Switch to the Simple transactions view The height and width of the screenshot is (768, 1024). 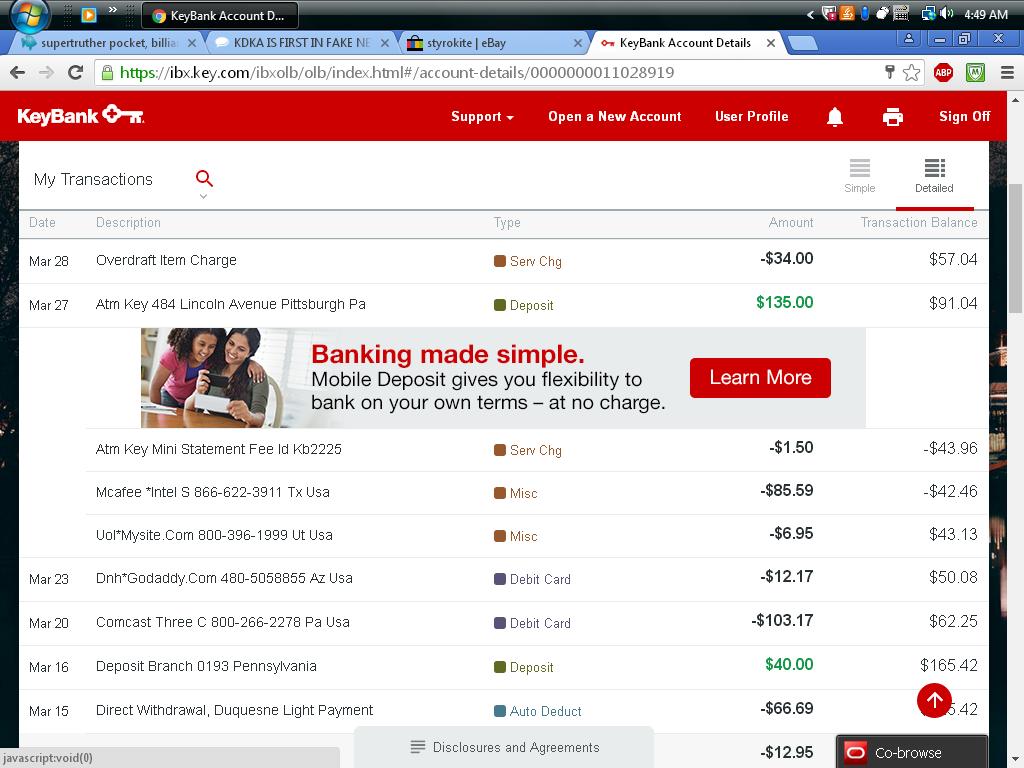tap(859, 176)
